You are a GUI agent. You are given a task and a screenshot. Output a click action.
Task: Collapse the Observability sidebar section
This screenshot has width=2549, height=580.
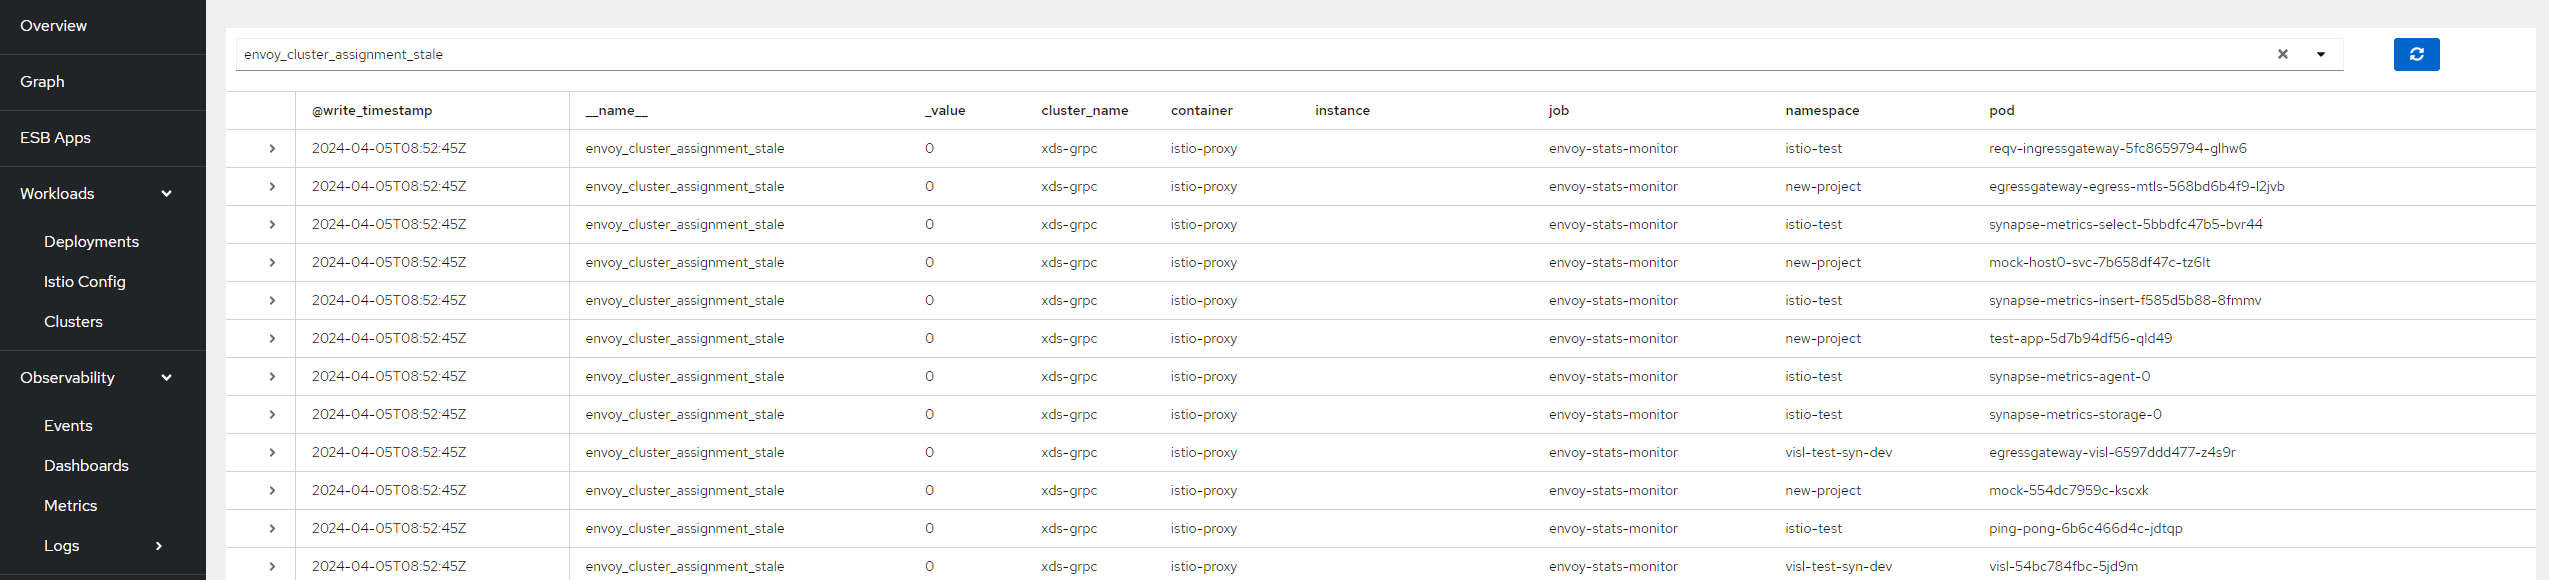tap(166, 378)
